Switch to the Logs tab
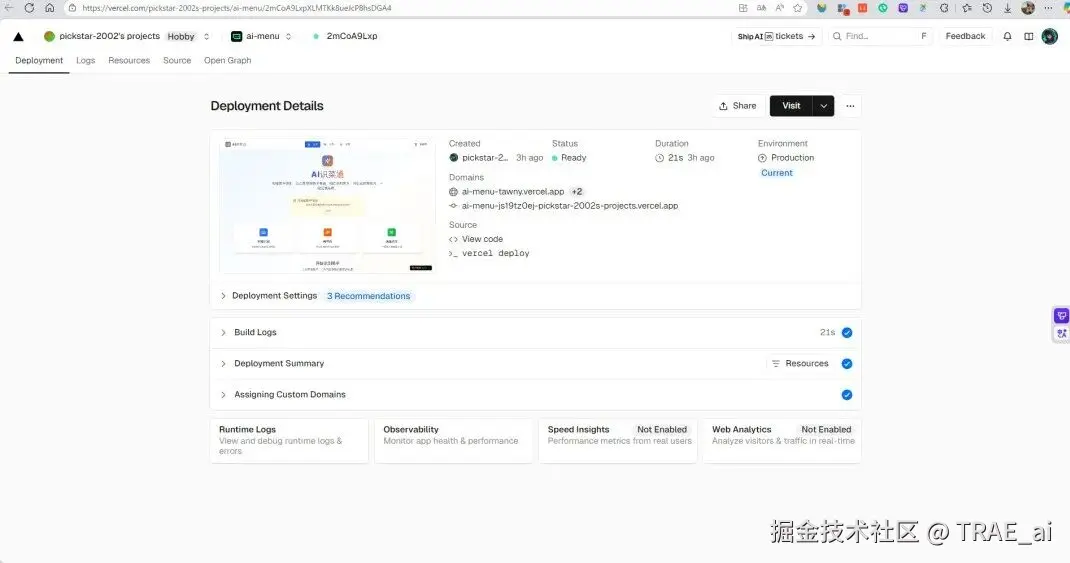 click(85, 60)
